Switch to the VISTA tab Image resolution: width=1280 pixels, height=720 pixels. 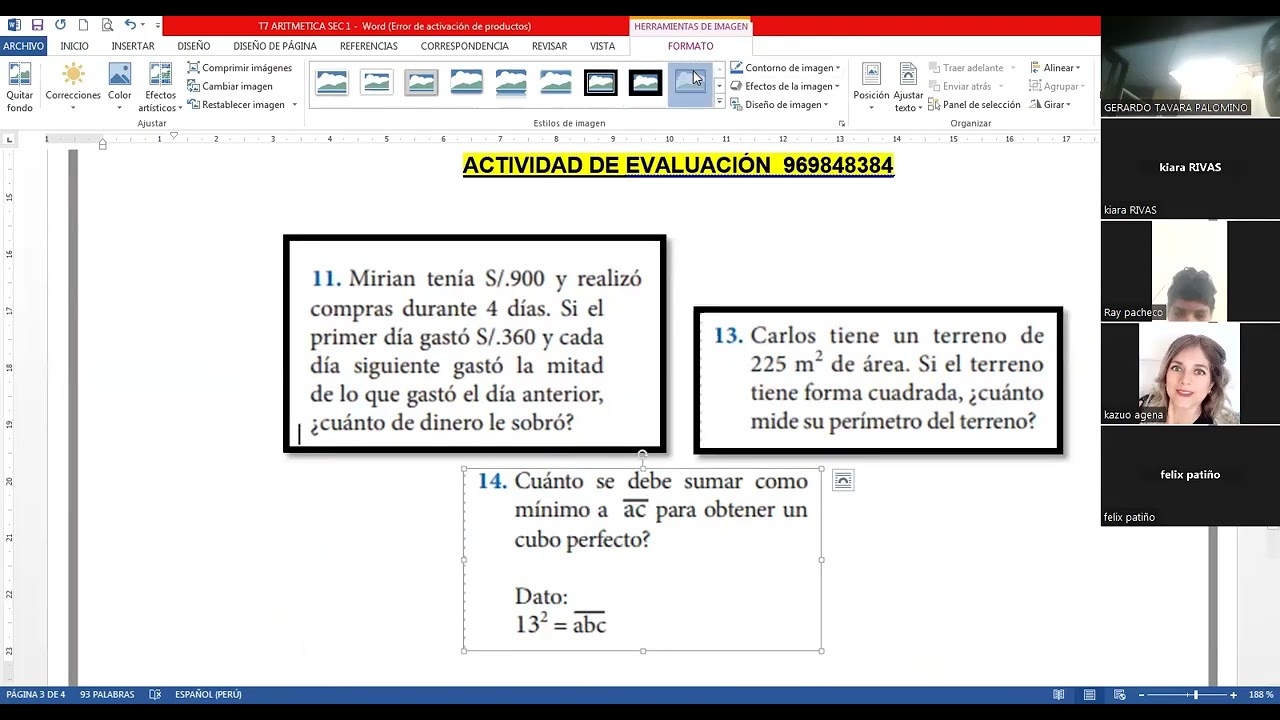coord(602,46)
